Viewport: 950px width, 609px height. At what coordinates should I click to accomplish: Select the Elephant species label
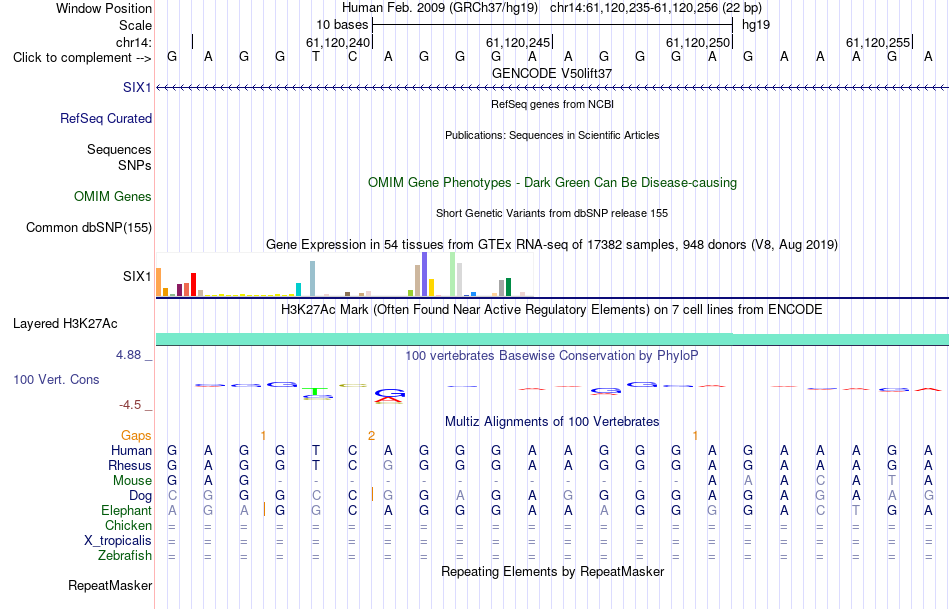[127, 511]
